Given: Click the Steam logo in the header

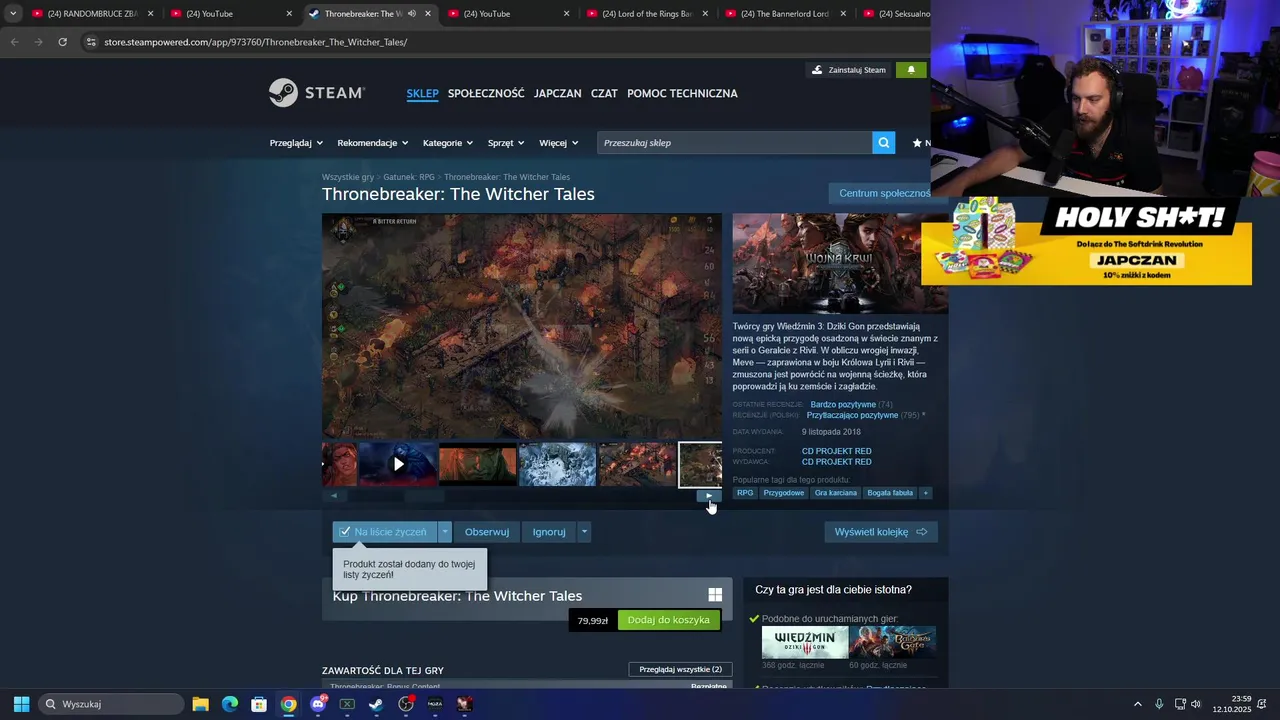Looking at the screenshot, I should (x=317, y=93).
